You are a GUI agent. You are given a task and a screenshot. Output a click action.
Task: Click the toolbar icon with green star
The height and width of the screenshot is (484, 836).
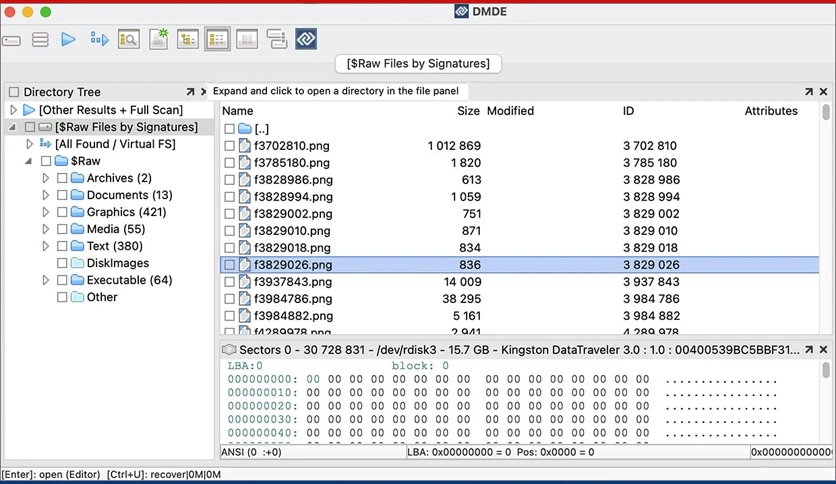(158, 39)
